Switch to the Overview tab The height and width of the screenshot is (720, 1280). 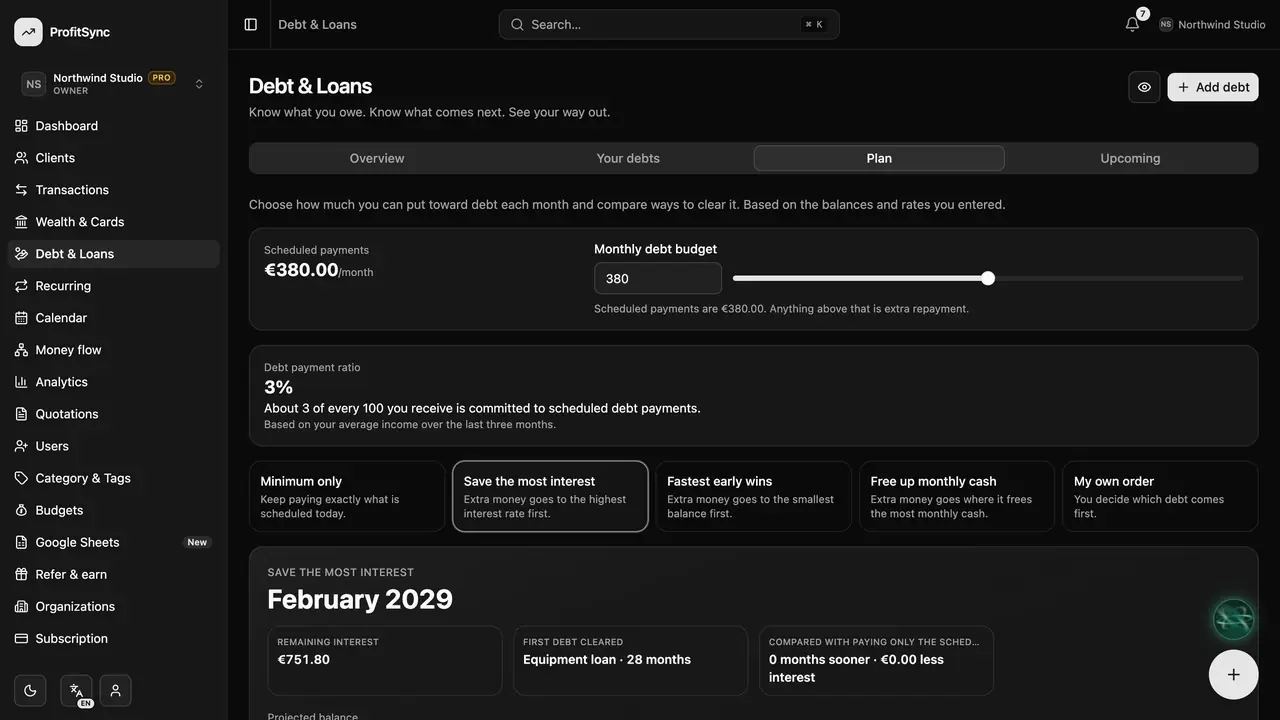377,158
